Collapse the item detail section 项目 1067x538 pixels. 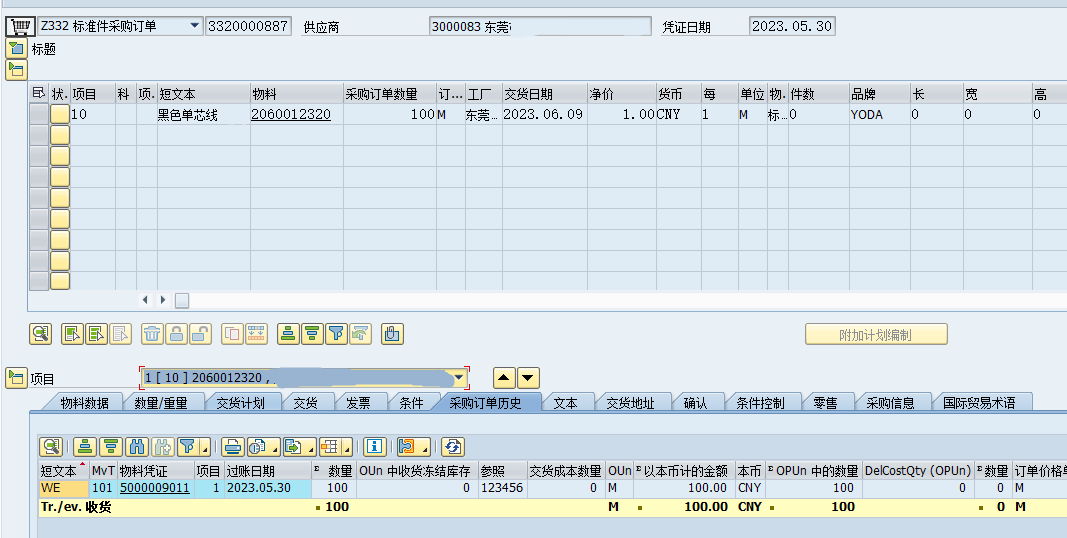pos(16,378)
